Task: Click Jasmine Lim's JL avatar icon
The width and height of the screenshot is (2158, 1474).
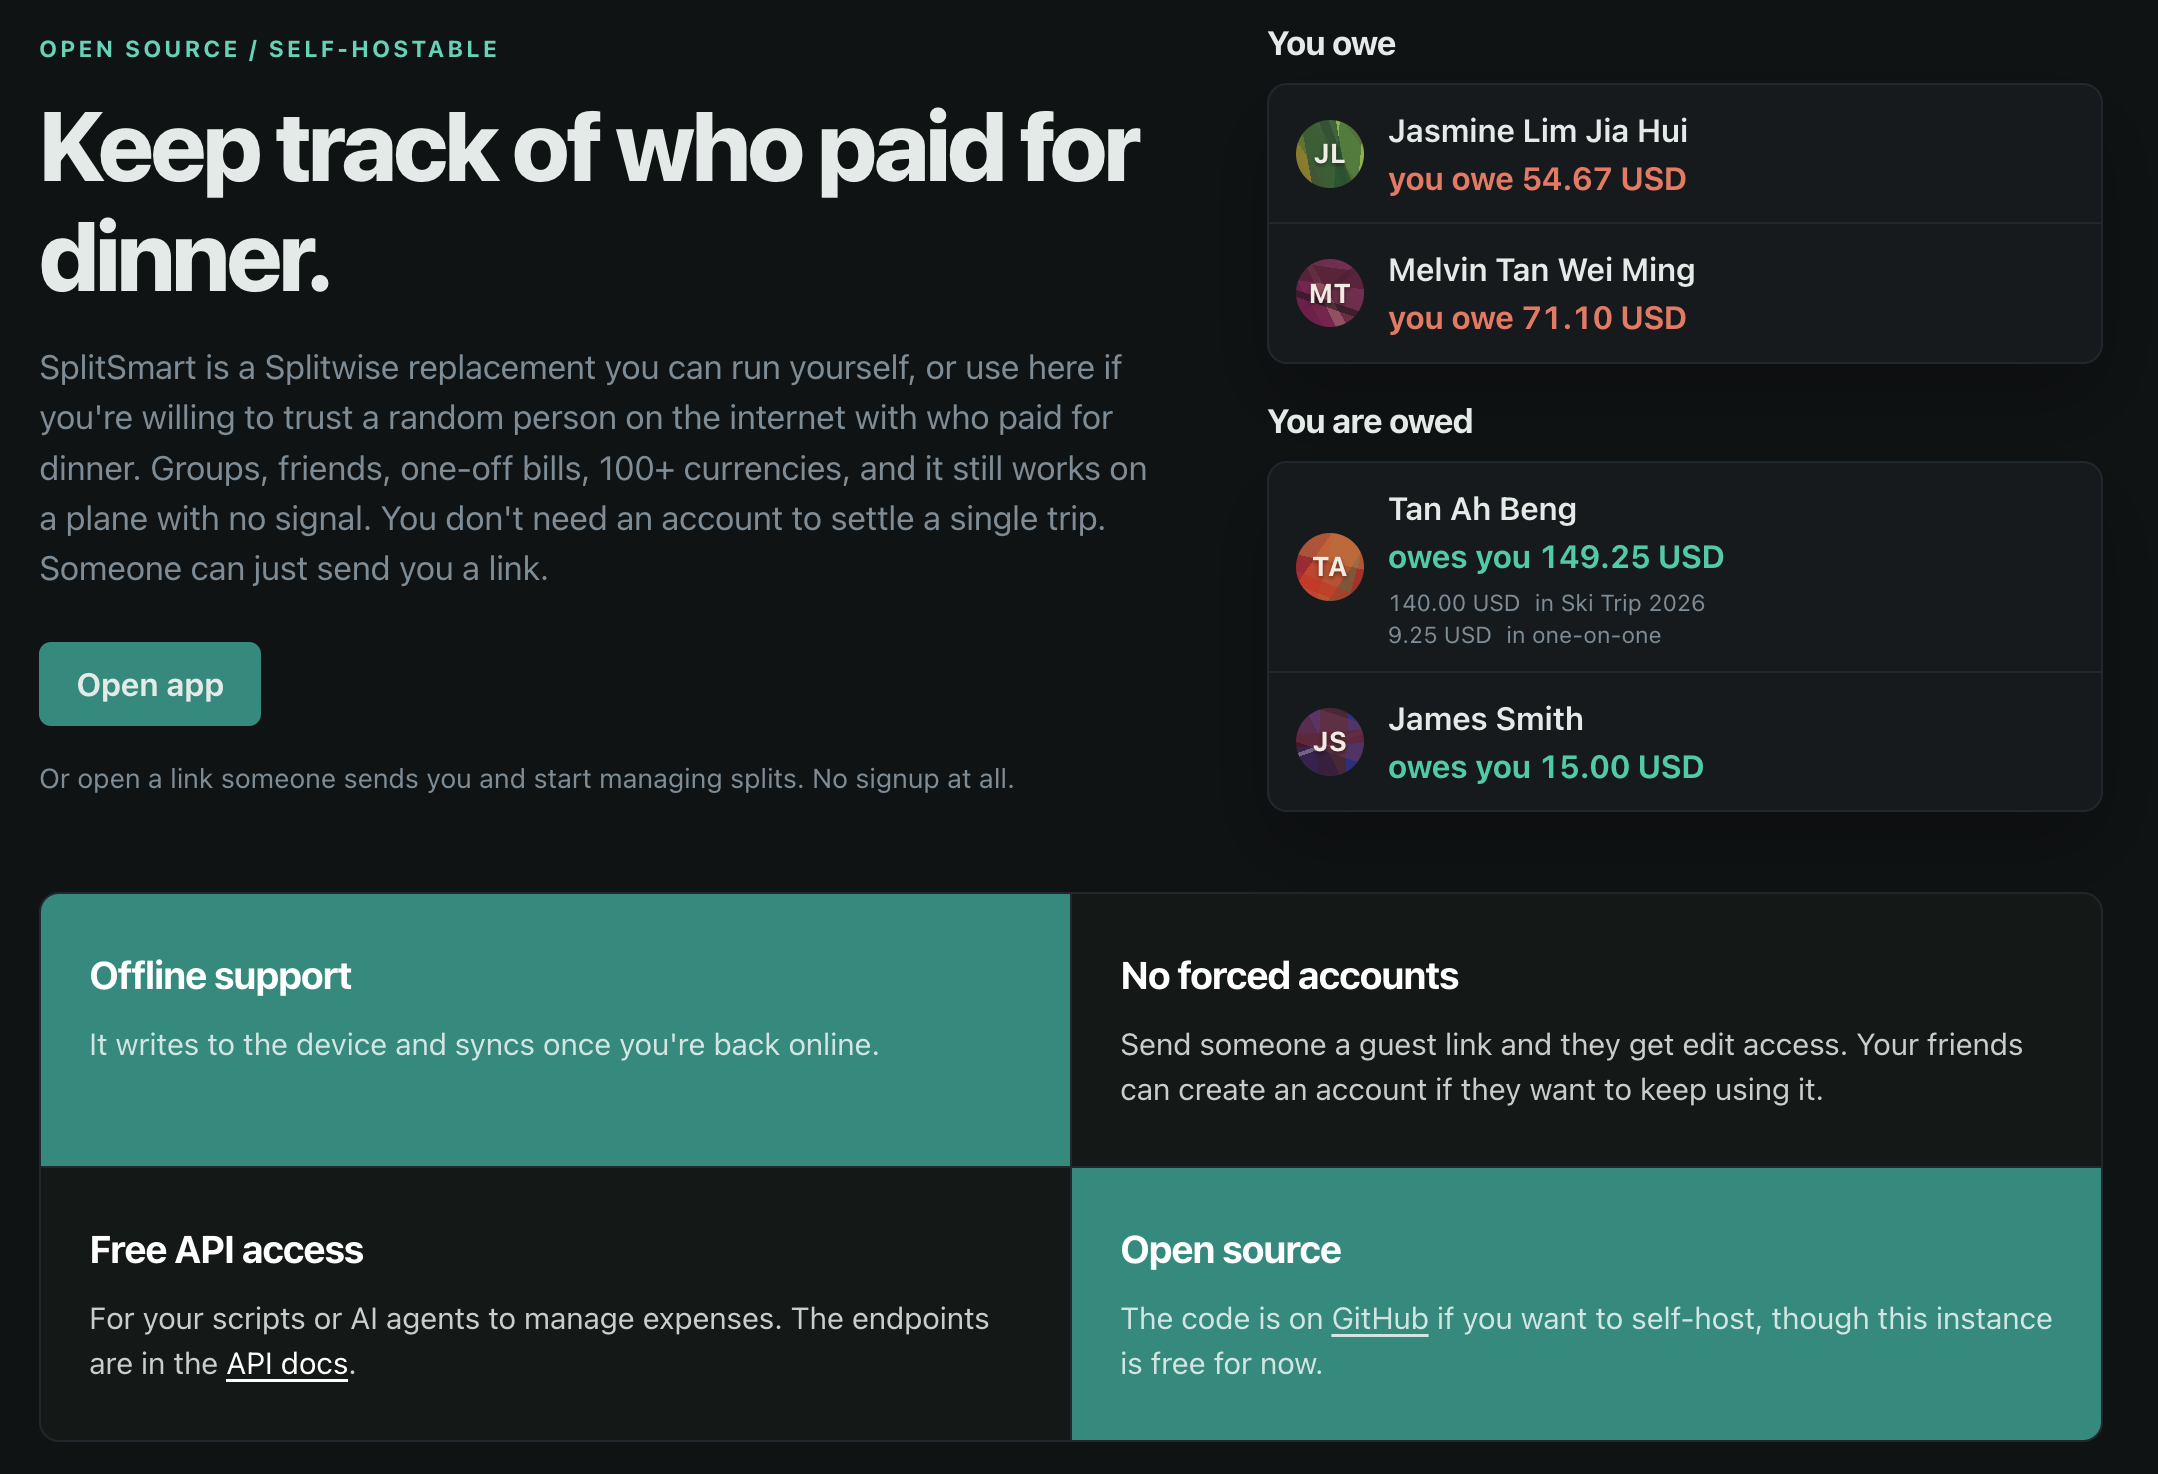Action: pos(1329,154)
